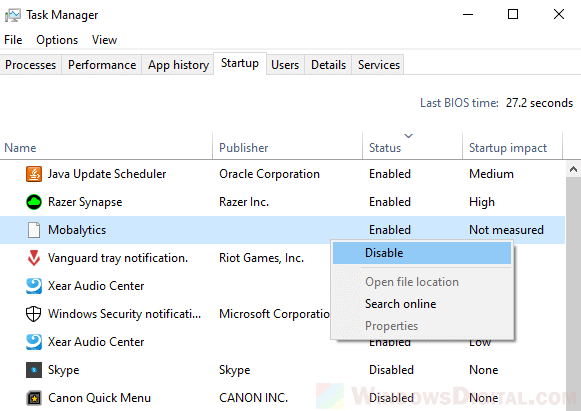Click the Razer Inc. publisher cell
This screenshot has height=411, width=581.
point(244,202)
